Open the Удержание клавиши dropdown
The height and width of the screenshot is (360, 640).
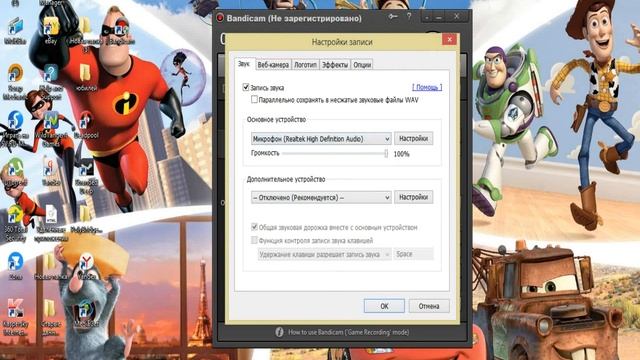tap(324, 254)
